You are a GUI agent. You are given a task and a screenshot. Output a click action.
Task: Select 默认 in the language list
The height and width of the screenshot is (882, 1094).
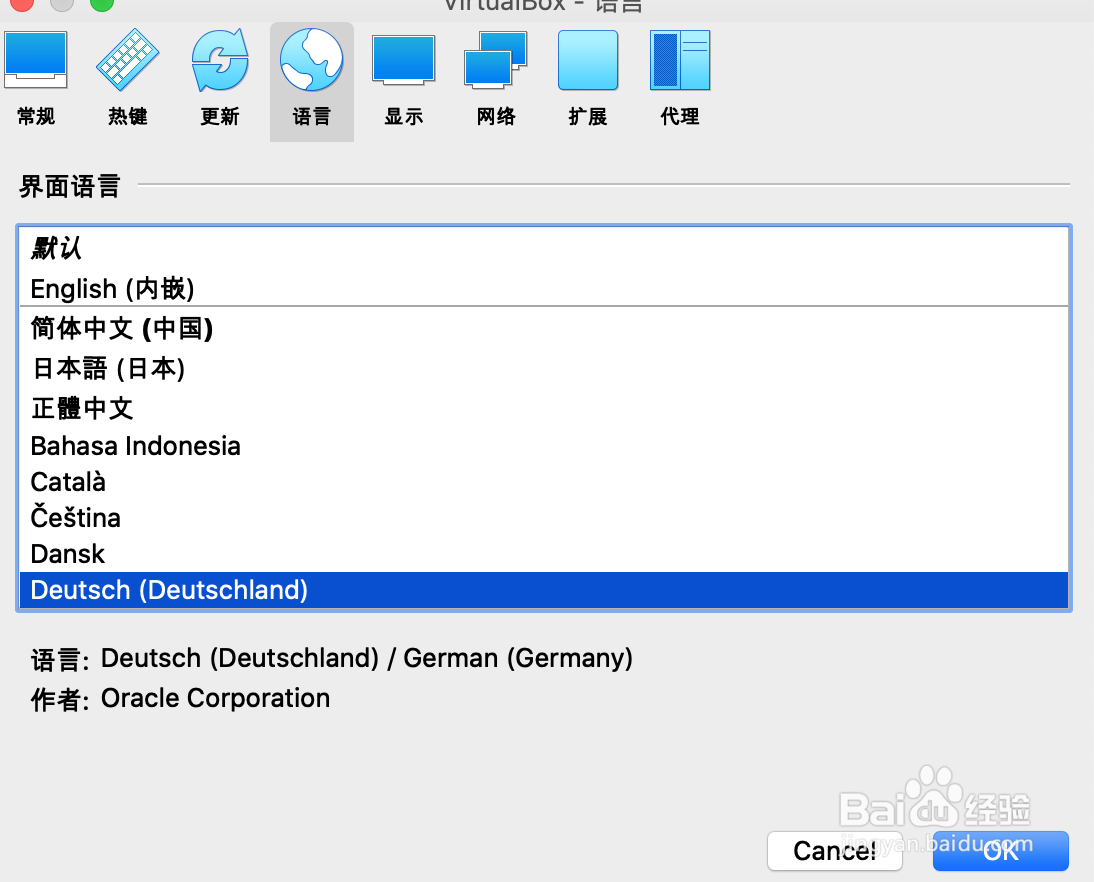pos(544,248)
